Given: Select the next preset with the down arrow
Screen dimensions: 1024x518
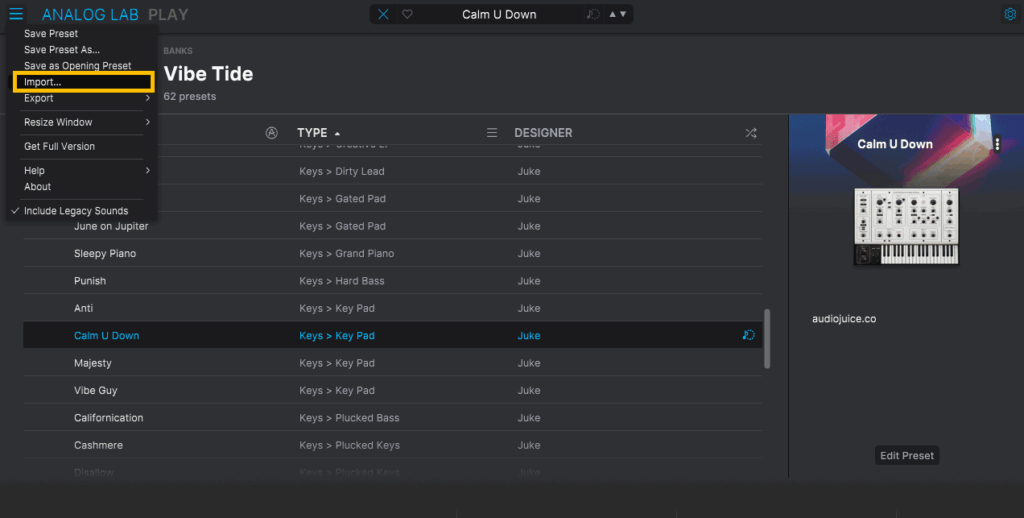Looking at the screenshot, I should [x=623, y=14].
